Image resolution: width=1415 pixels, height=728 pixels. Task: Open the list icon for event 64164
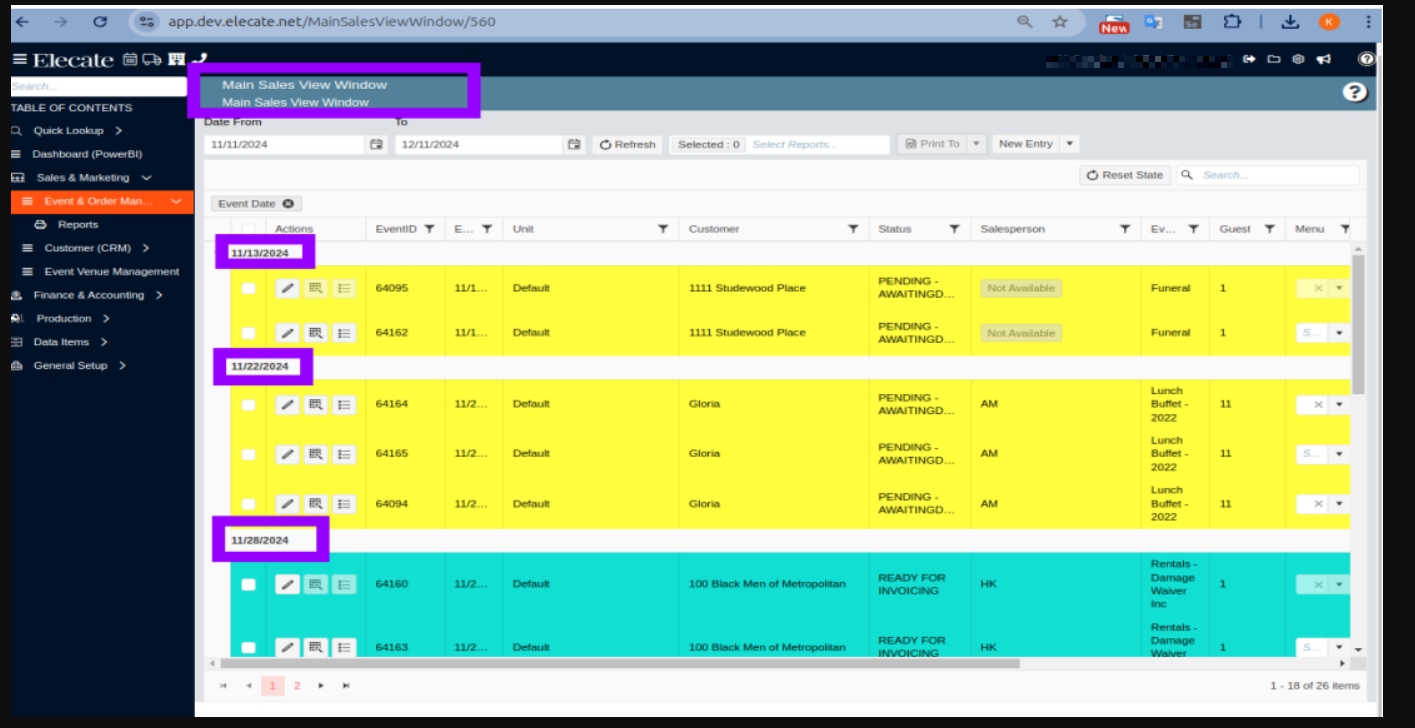(344, 405)
